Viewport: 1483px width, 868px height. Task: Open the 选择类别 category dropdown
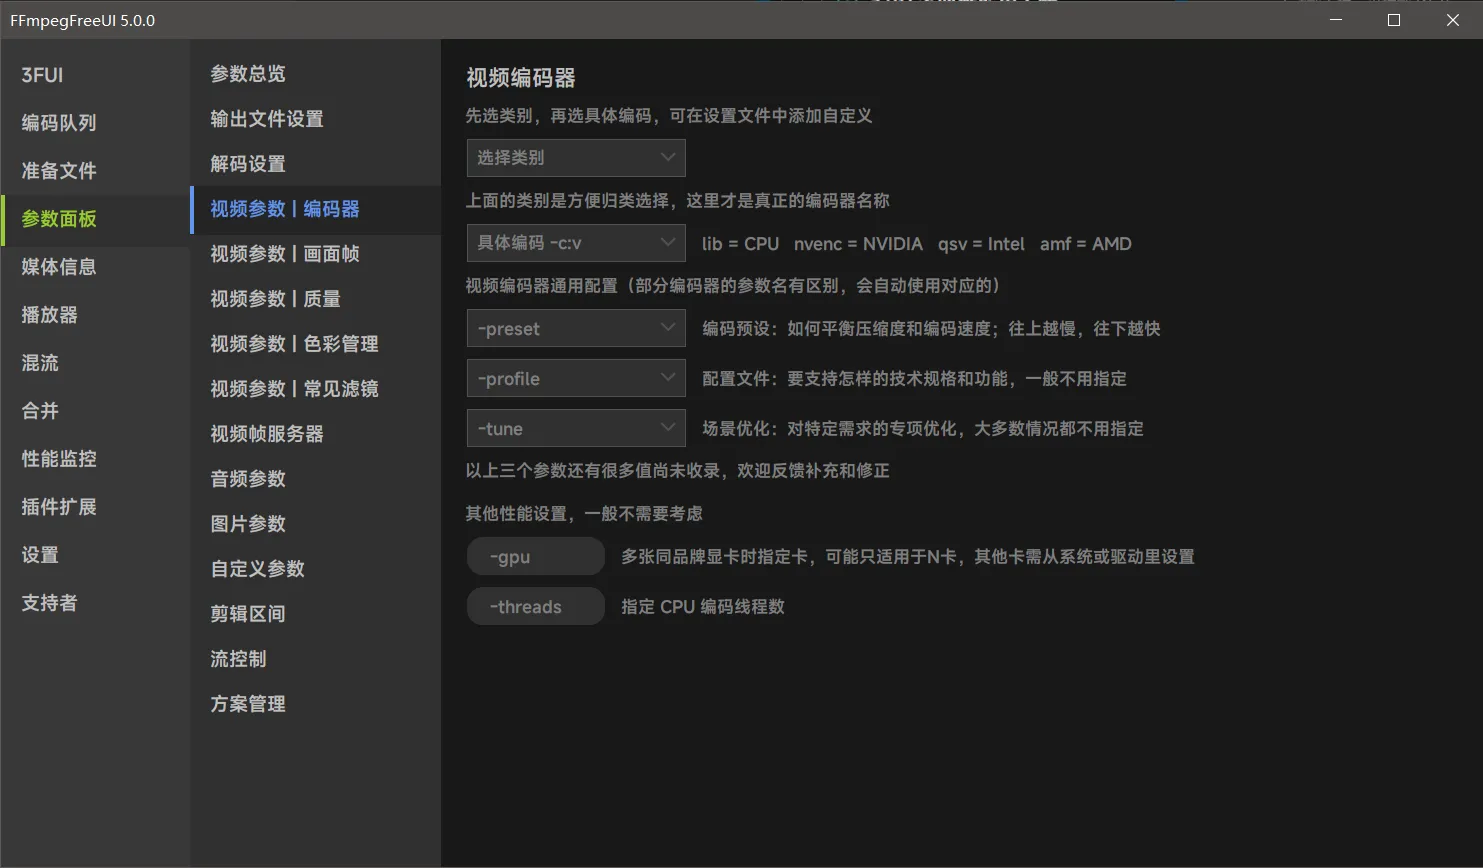point(575,158)
